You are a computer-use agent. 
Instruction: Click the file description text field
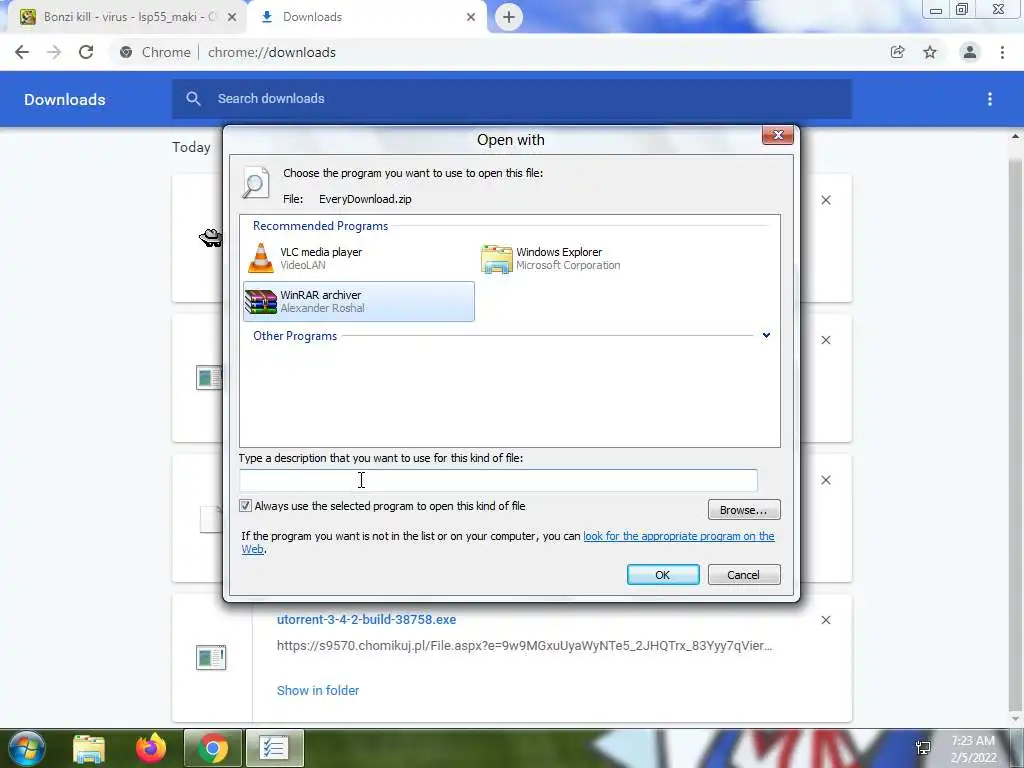498,480
